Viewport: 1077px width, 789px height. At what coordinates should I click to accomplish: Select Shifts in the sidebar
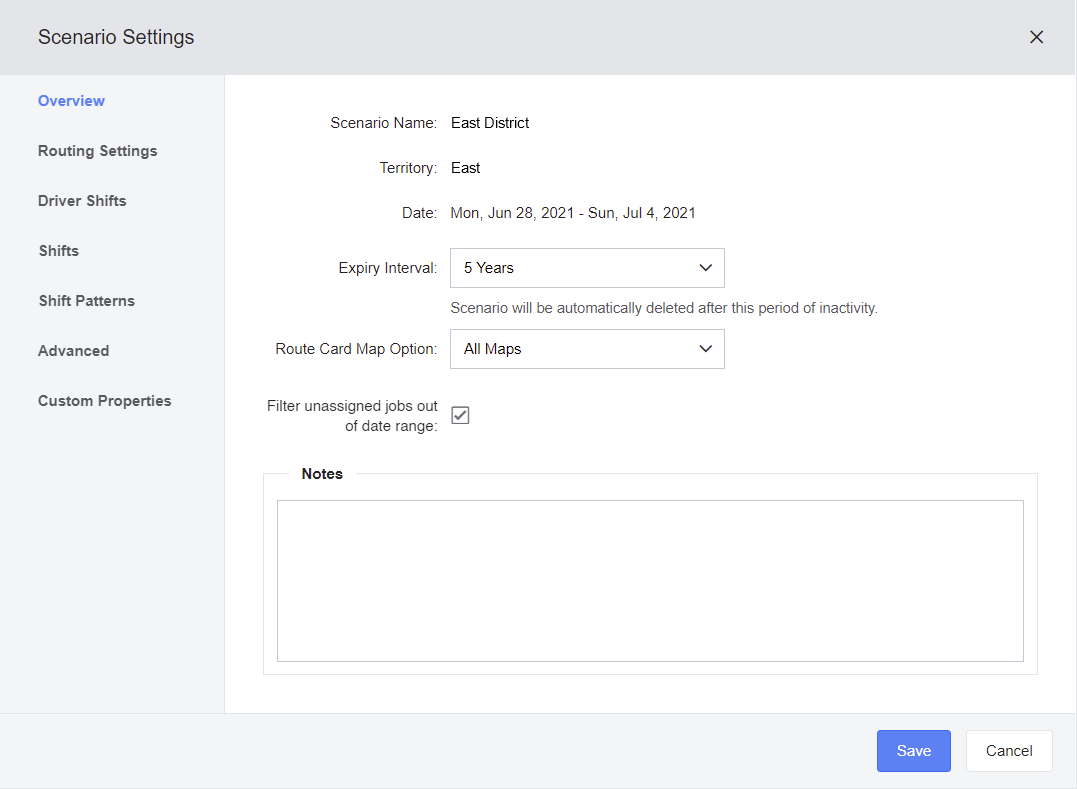pyautogui.click(x=59, y=251)
